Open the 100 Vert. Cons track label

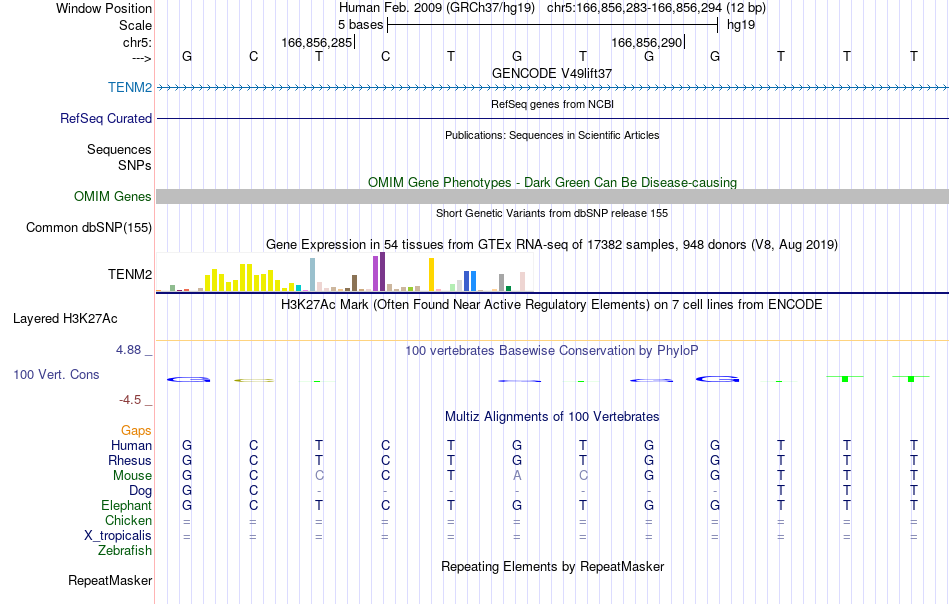(56, 374)
